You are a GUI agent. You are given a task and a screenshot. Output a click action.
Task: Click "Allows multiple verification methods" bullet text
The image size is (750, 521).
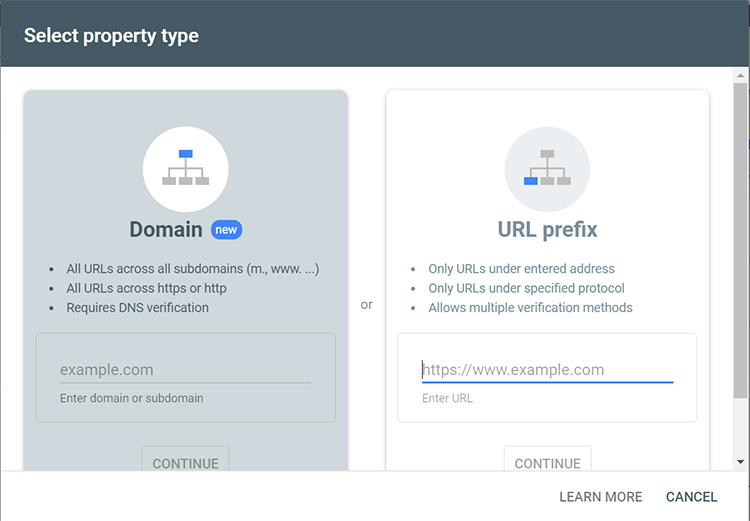530,308
